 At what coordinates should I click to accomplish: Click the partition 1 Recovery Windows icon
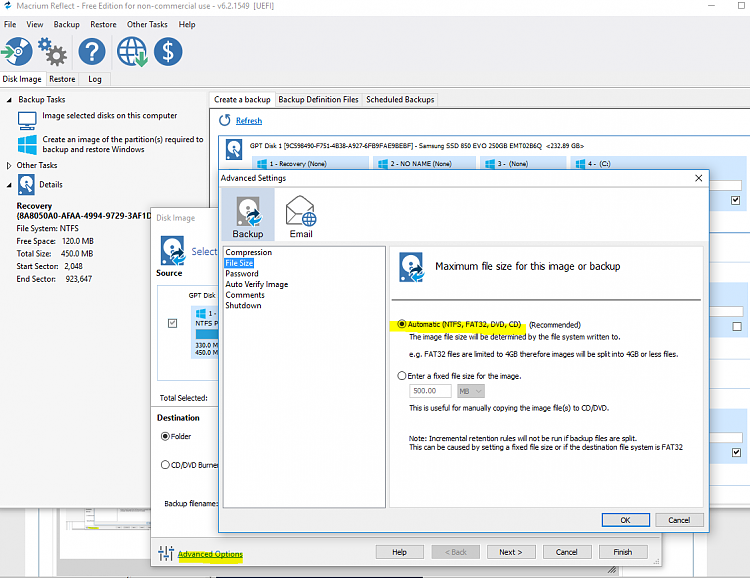tap(262, 164)
